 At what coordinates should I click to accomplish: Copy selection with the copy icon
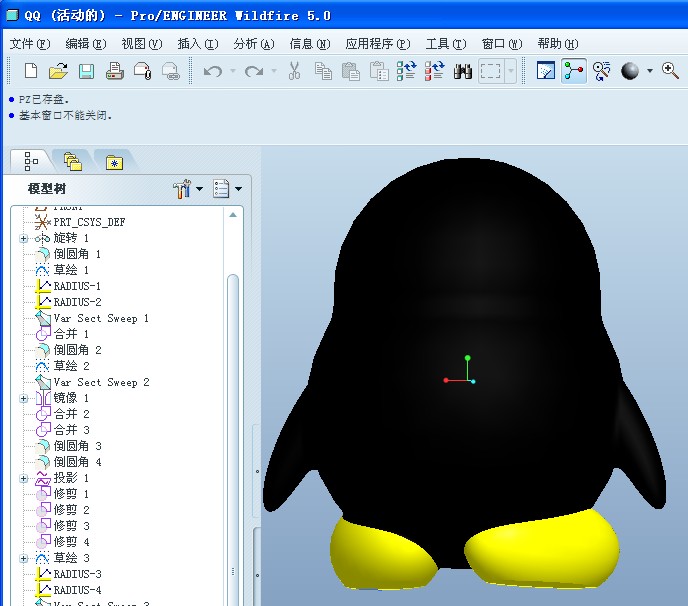tap(323, 71)
